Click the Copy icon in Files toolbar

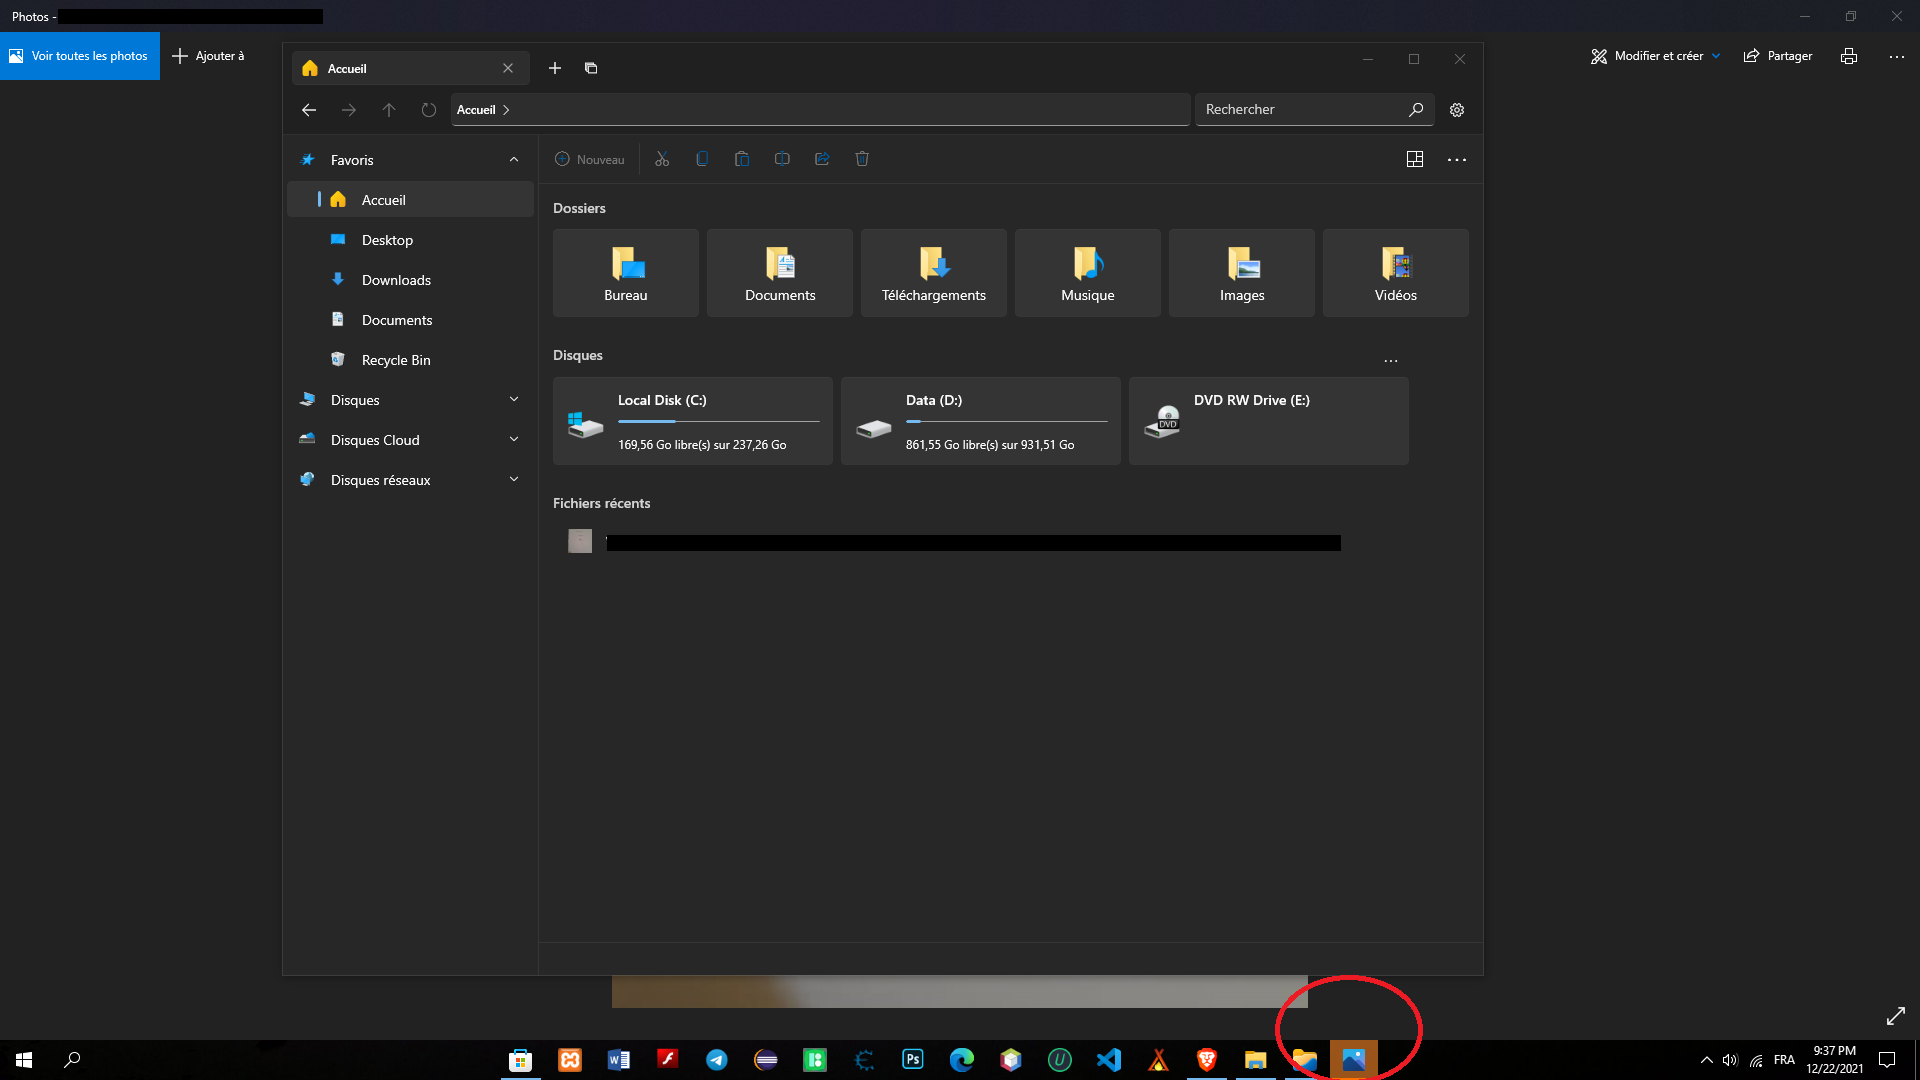click(702, 159)
